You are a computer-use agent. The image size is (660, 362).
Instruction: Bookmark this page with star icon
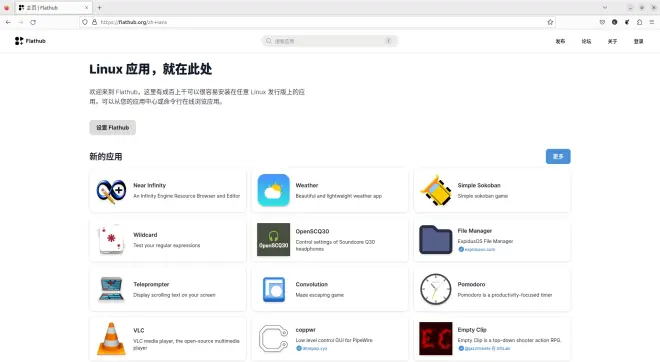click(550, 22)
